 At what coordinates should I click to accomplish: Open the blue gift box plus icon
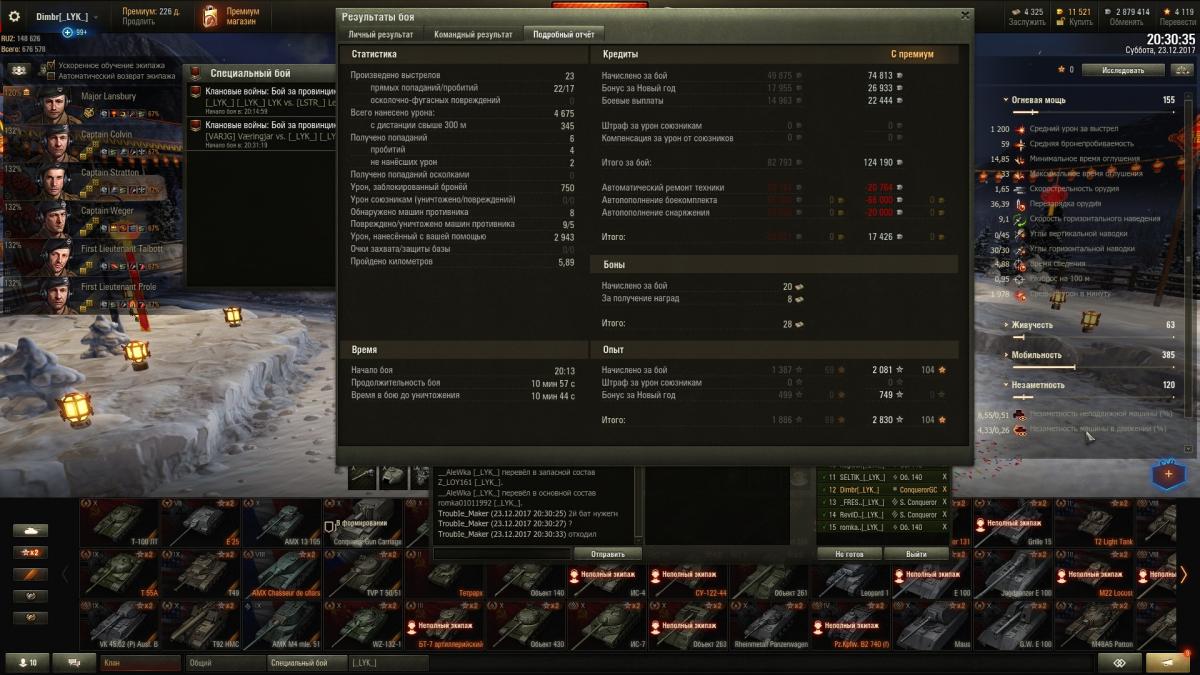(1167, 473)
